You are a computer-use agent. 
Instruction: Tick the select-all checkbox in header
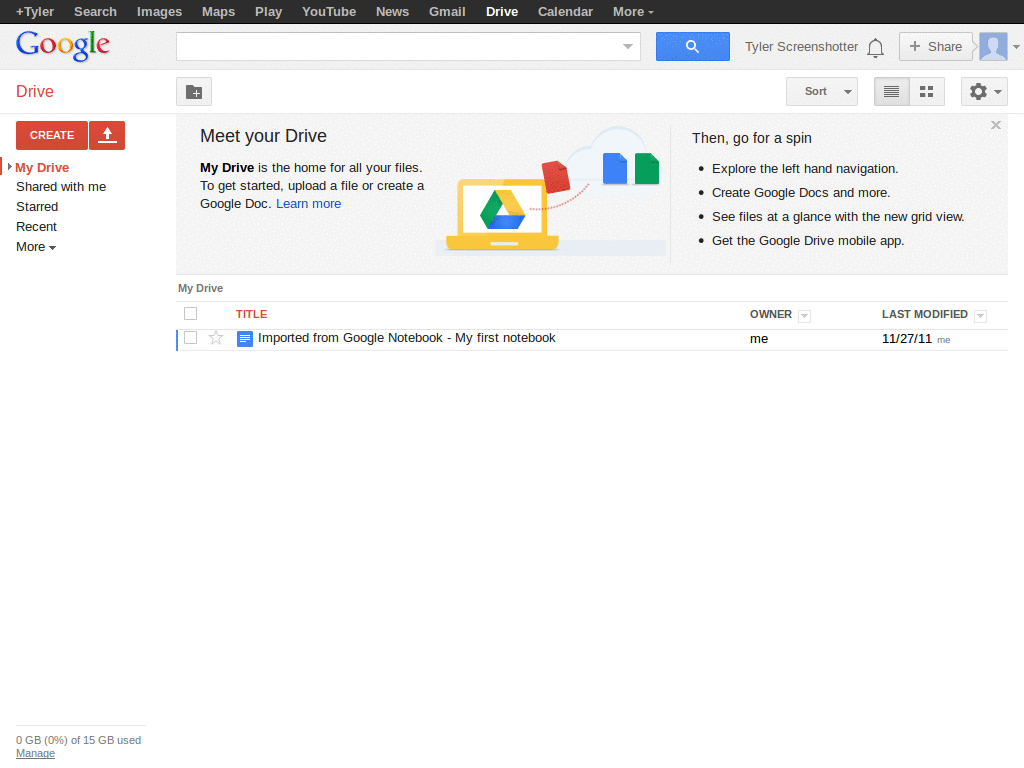(191, 313)
